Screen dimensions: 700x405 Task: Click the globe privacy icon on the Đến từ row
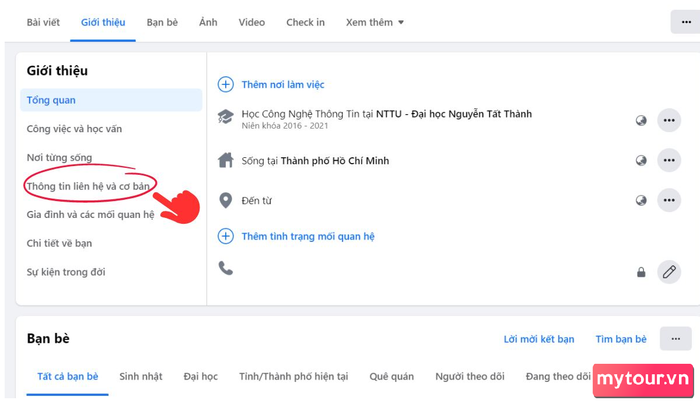641,200
